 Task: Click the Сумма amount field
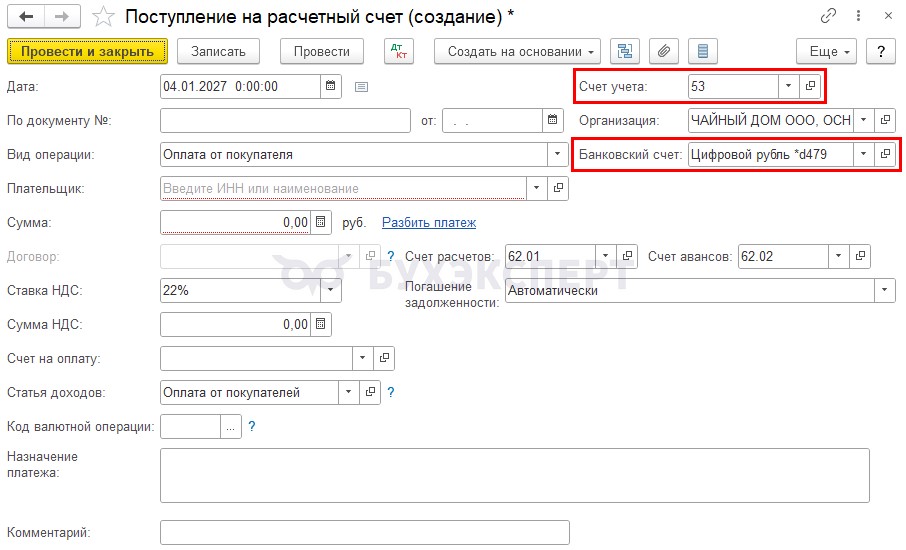point(236,222)
